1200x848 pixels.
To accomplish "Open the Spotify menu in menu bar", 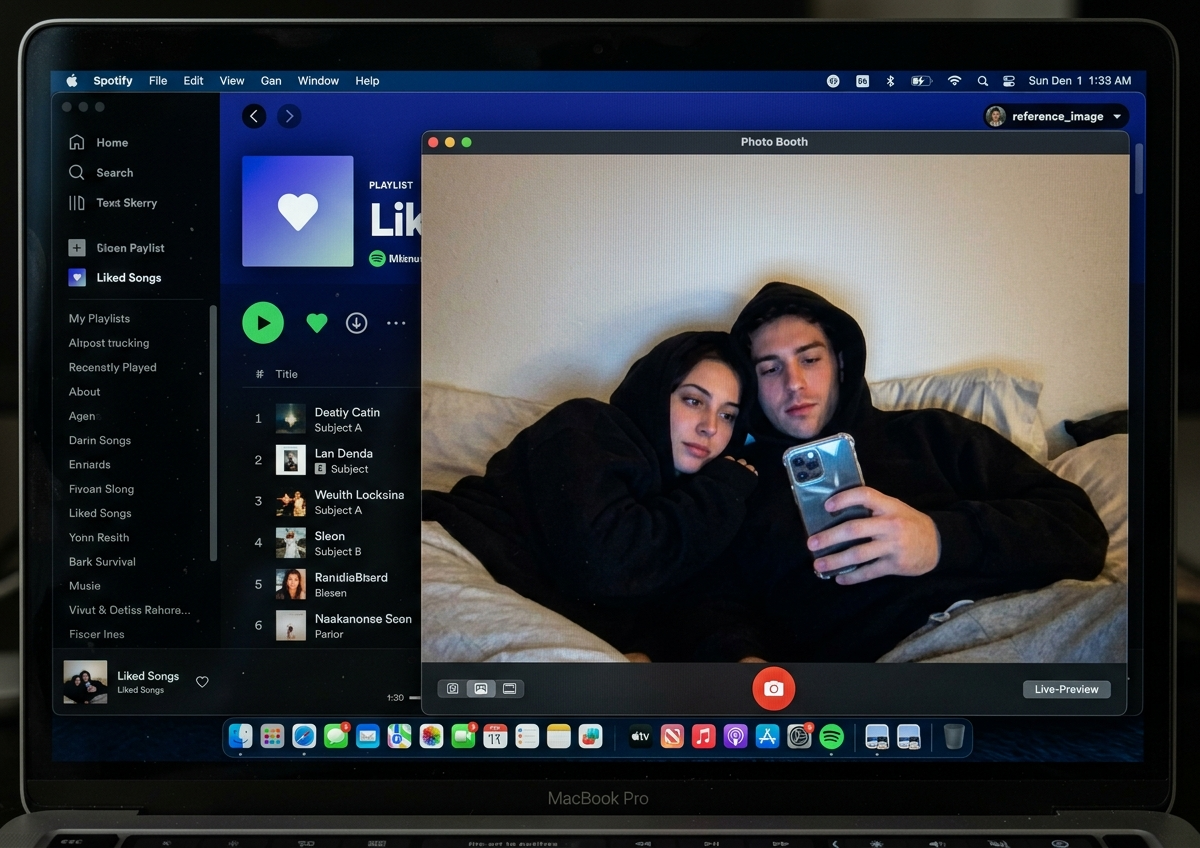I will (113, 81).
